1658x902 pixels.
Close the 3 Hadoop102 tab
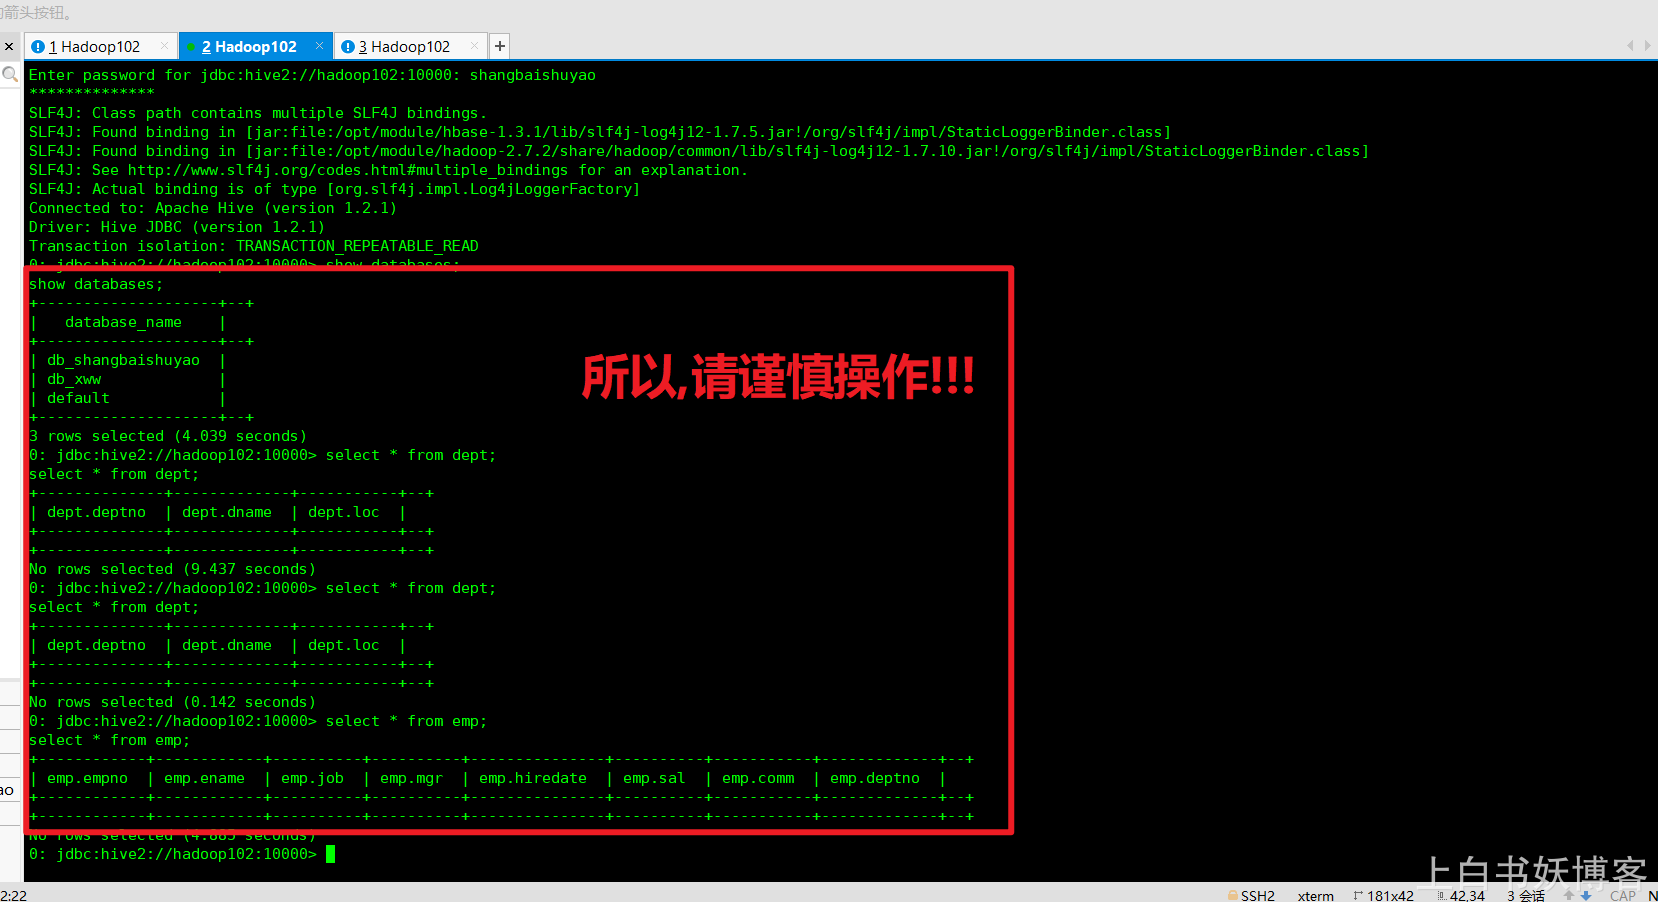pyautogui.click(x=475, y=46)
